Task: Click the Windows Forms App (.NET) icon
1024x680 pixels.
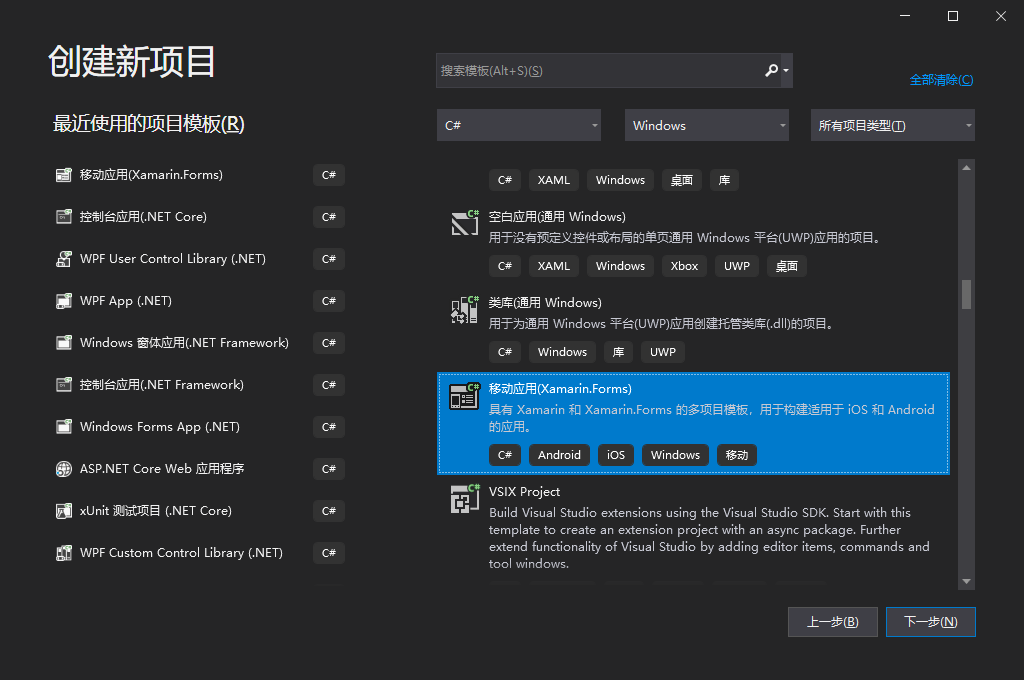Action: click(63, 427)
